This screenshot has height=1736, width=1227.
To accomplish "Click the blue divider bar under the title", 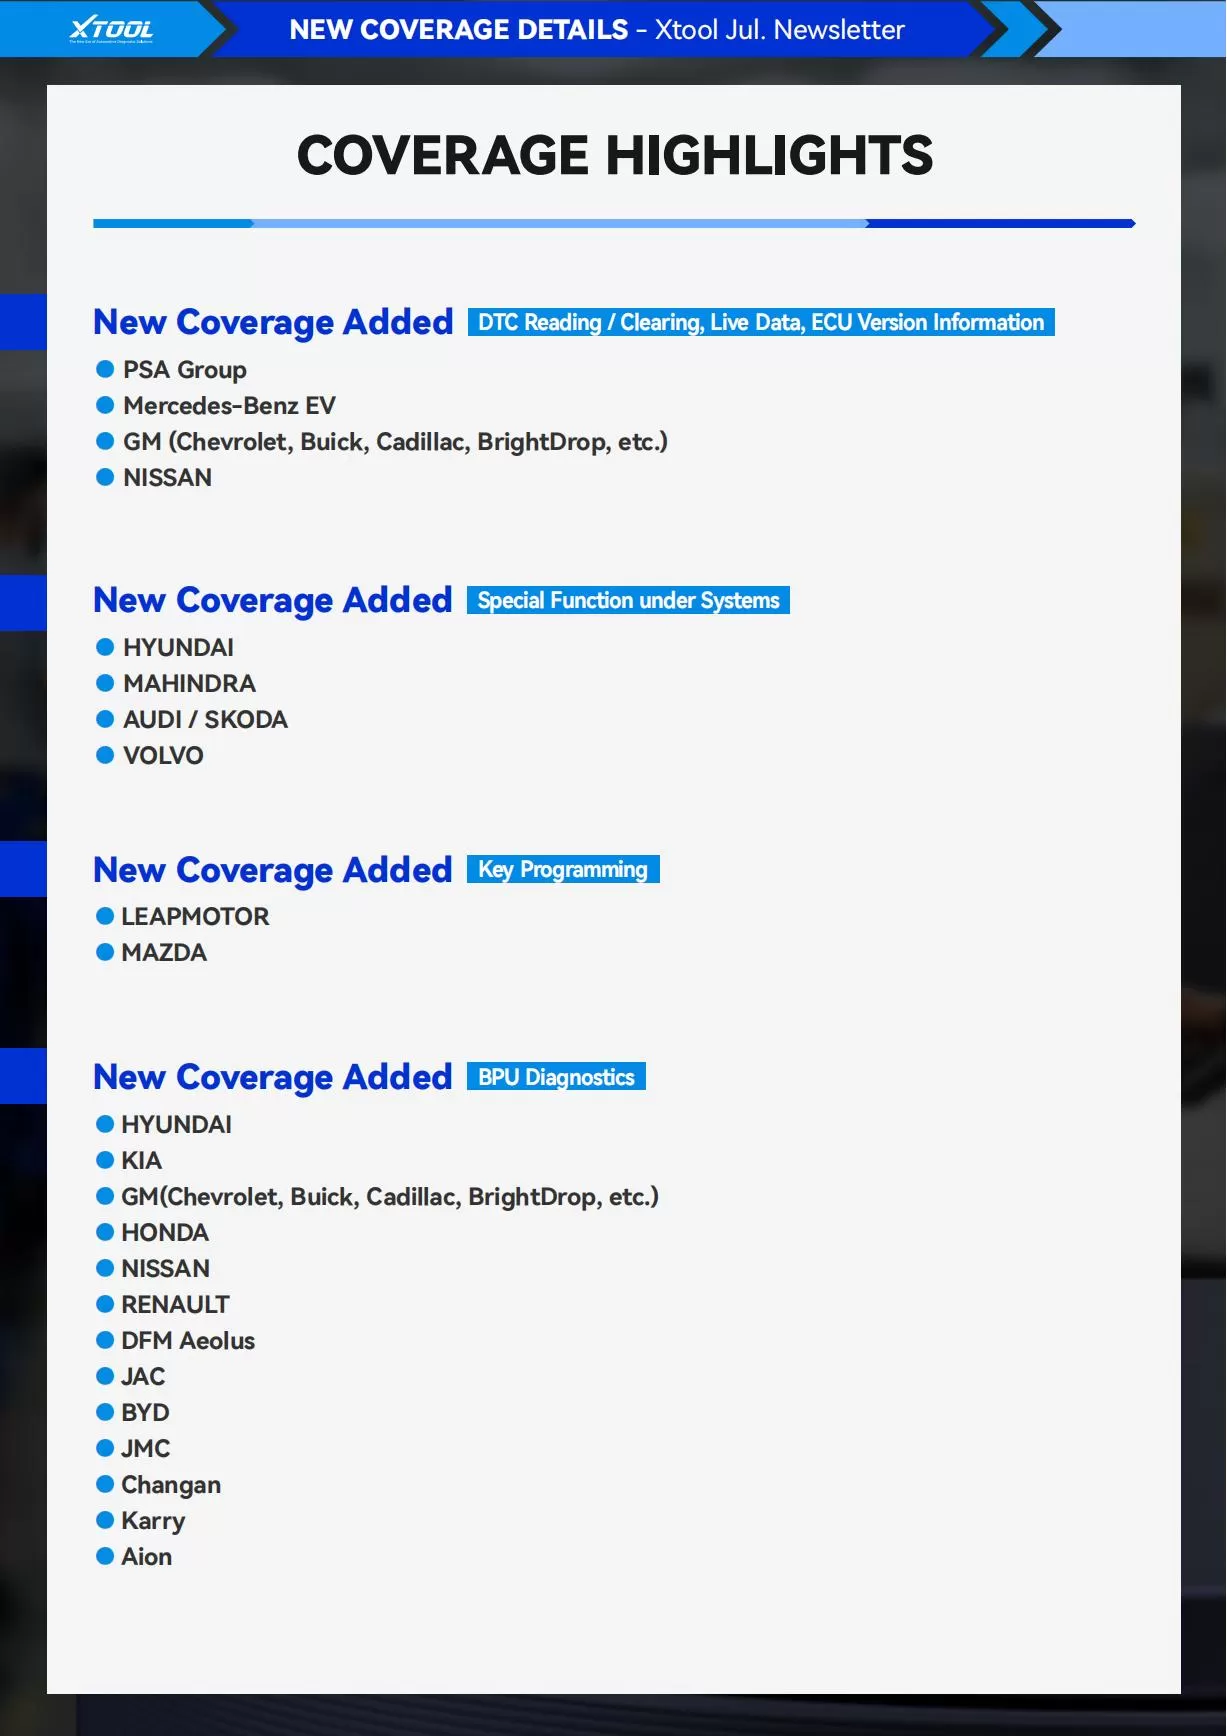I will (614, 223).
